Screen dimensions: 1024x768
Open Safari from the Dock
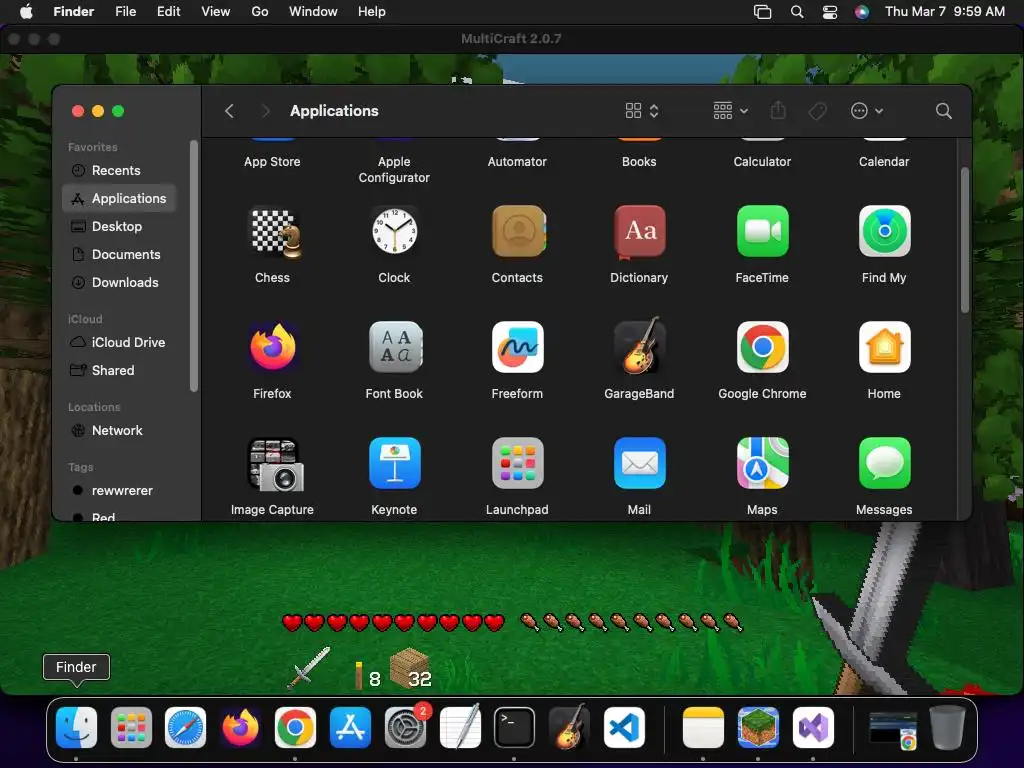[185, 728]
